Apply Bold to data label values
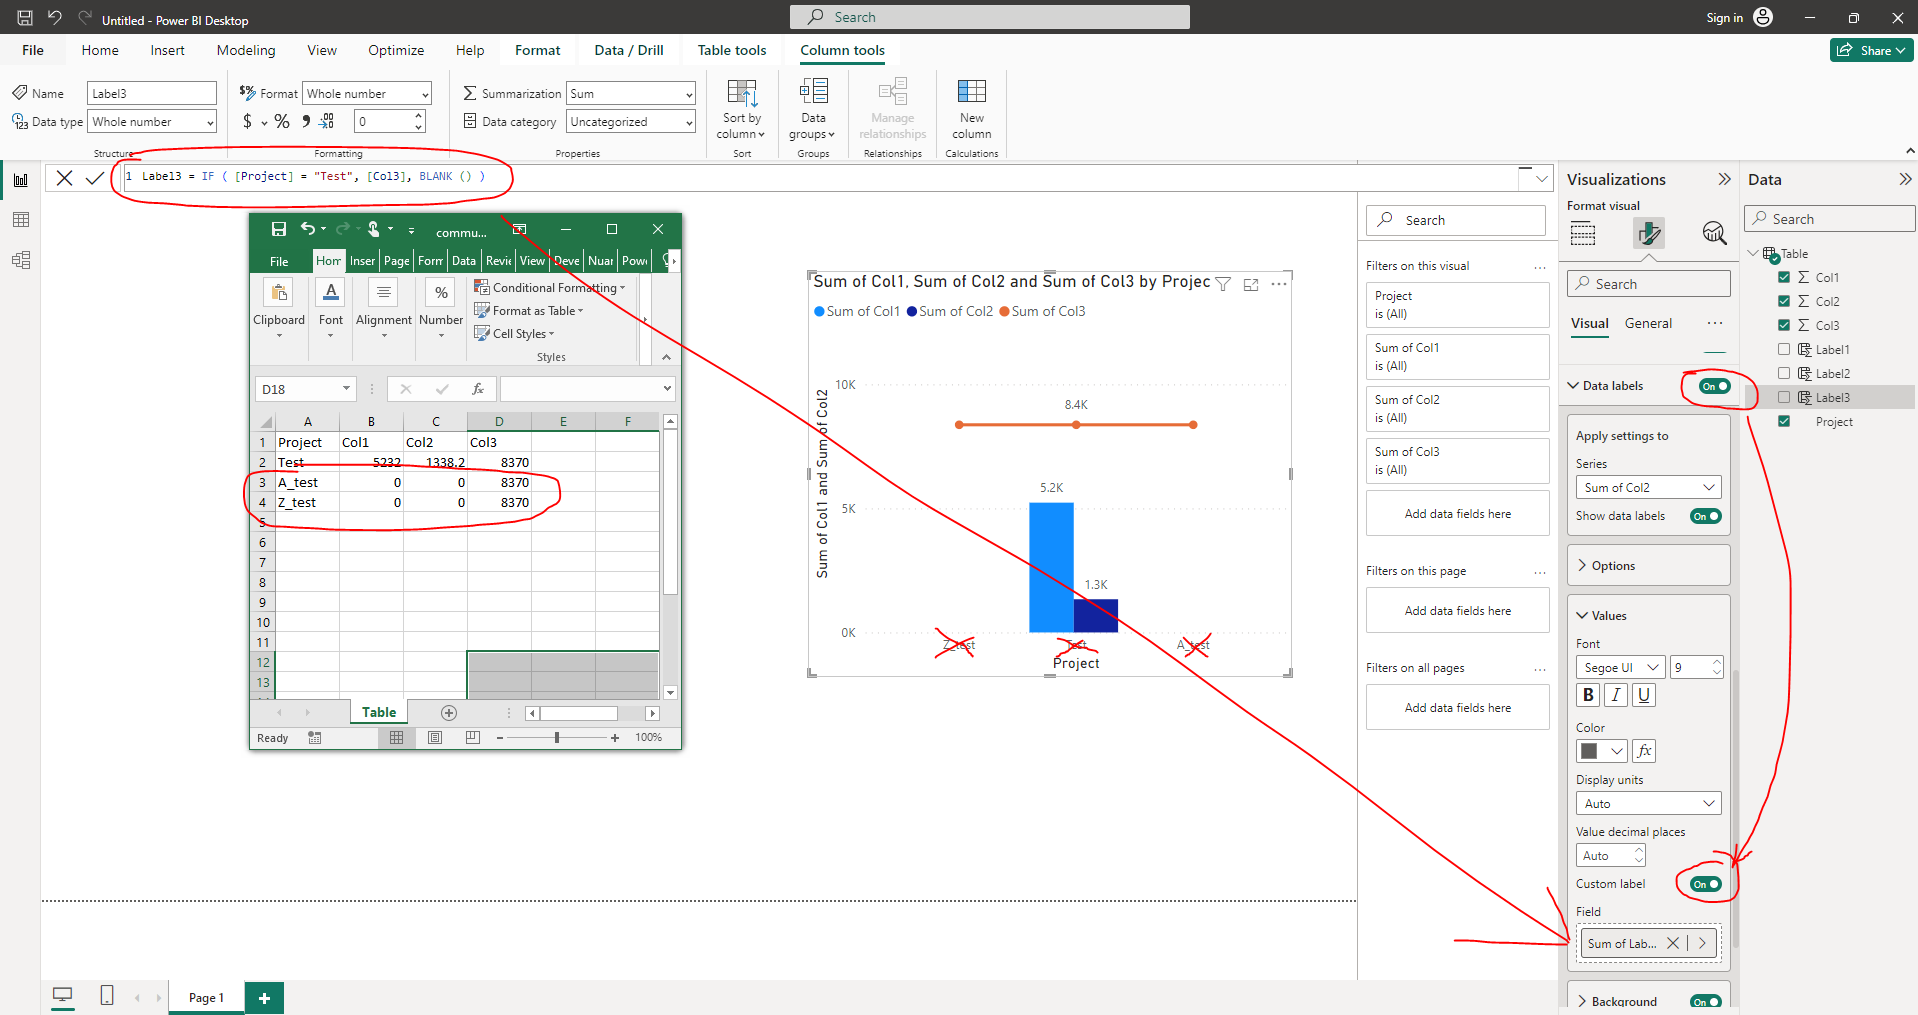The width and height of the screenshot is (1918, 1015). [1588, 695]
